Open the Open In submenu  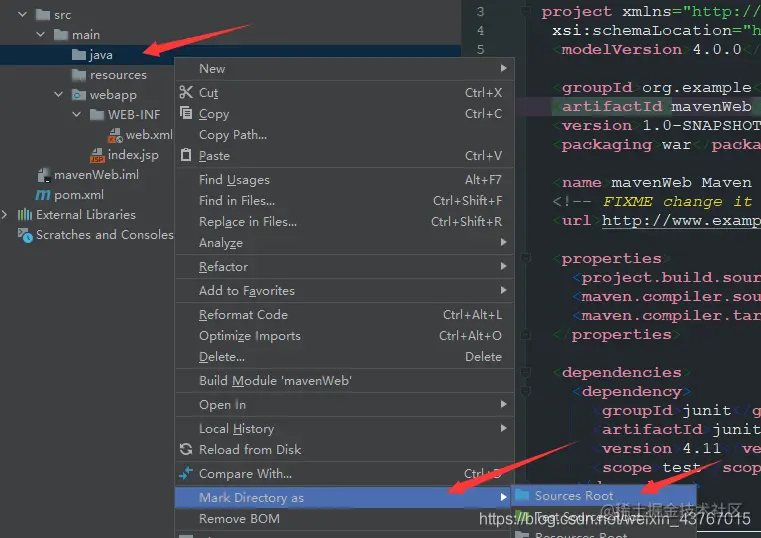coord(344,404)
